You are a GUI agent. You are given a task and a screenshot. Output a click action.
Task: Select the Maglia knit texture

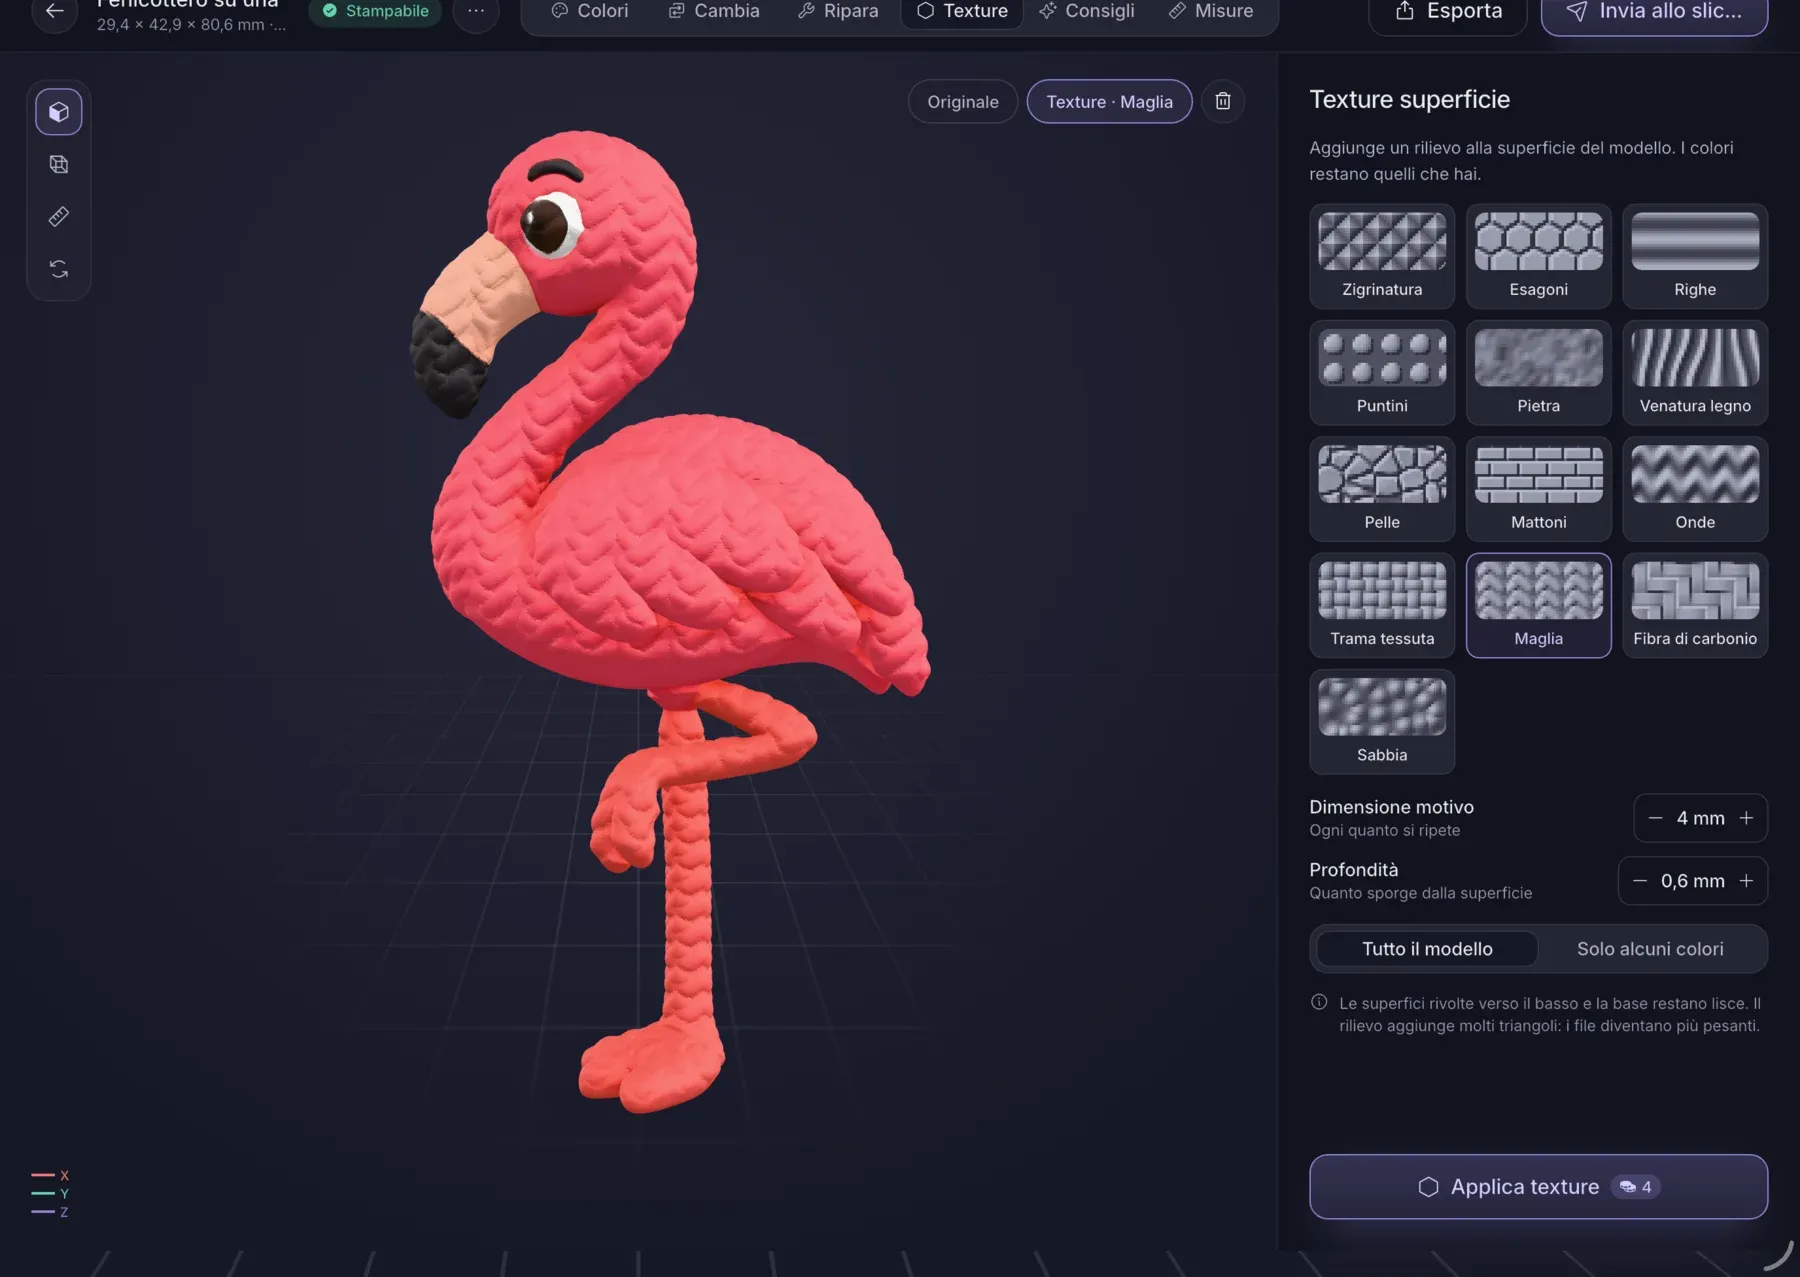tap(1538, 605)
